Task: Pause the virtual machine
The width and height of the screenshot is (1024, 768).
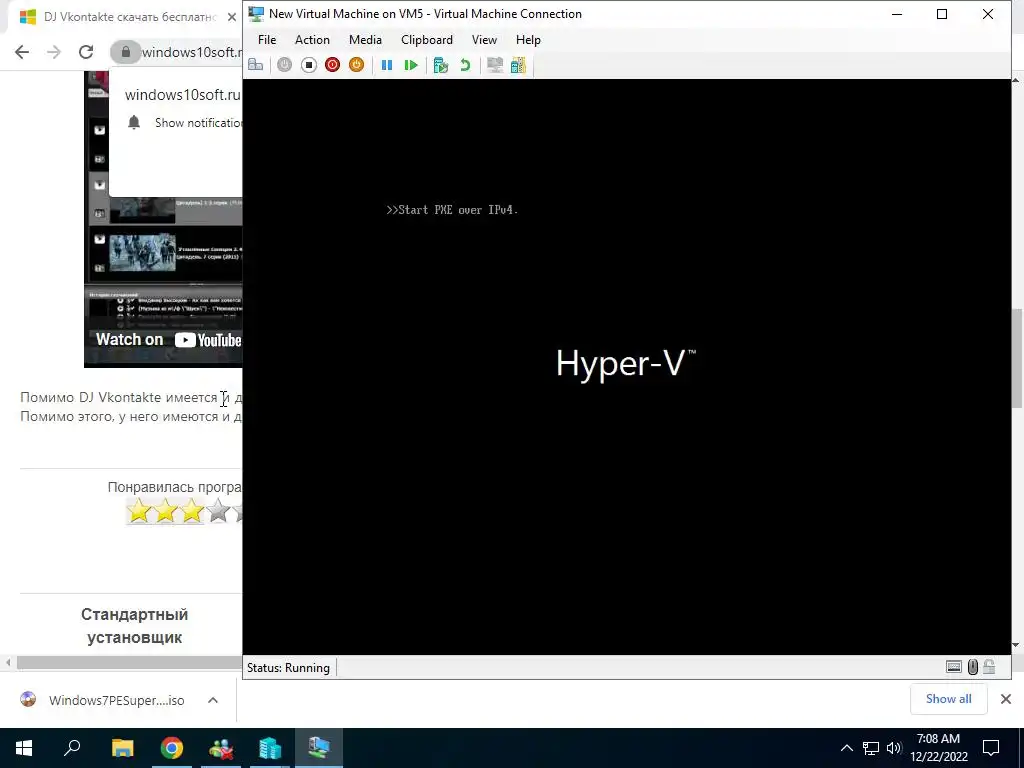Action: point(387,65)
